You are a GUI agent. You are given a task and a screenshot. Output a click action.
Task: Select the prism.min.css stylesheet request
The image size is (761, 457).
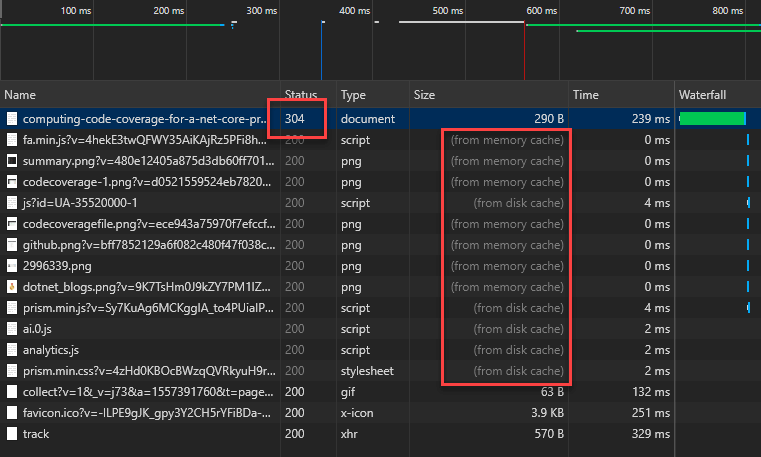click(140, 371)
